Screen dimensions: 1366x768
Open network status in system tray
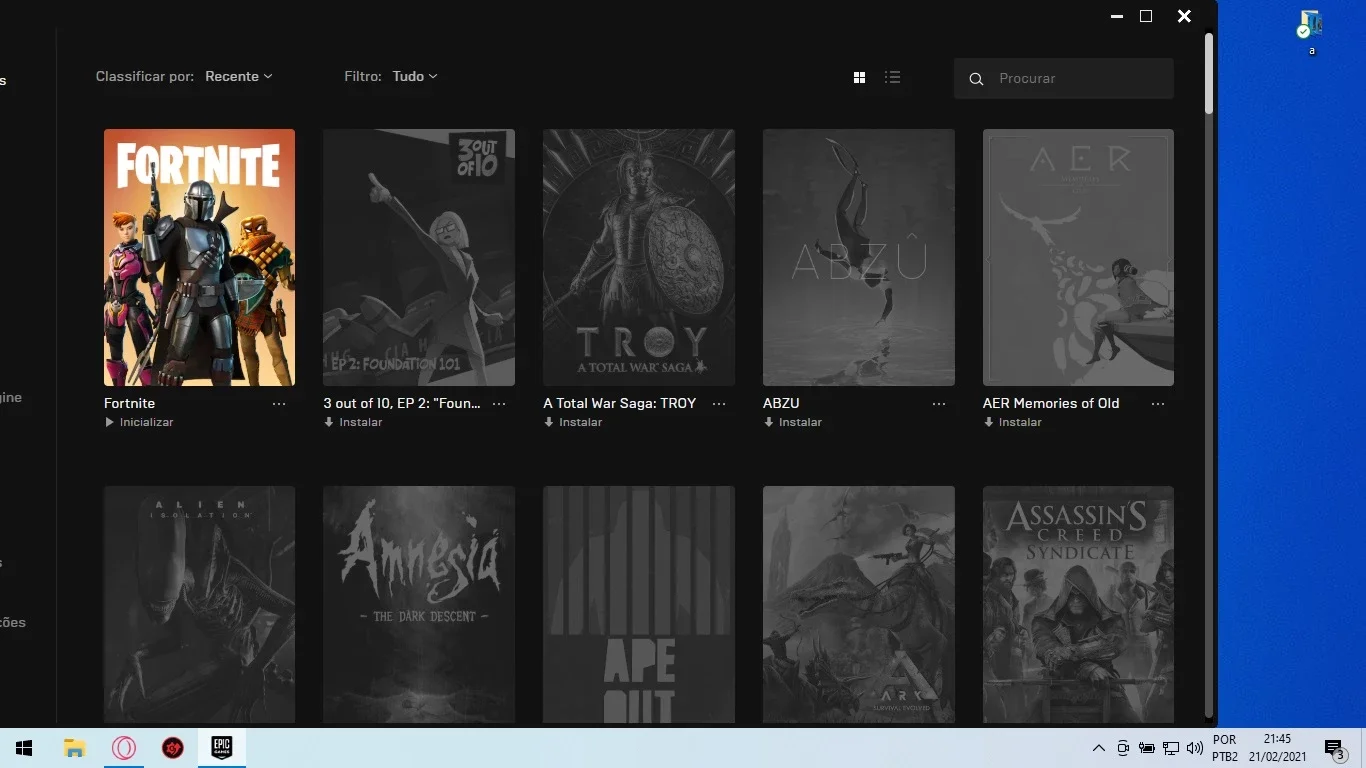1170,748
